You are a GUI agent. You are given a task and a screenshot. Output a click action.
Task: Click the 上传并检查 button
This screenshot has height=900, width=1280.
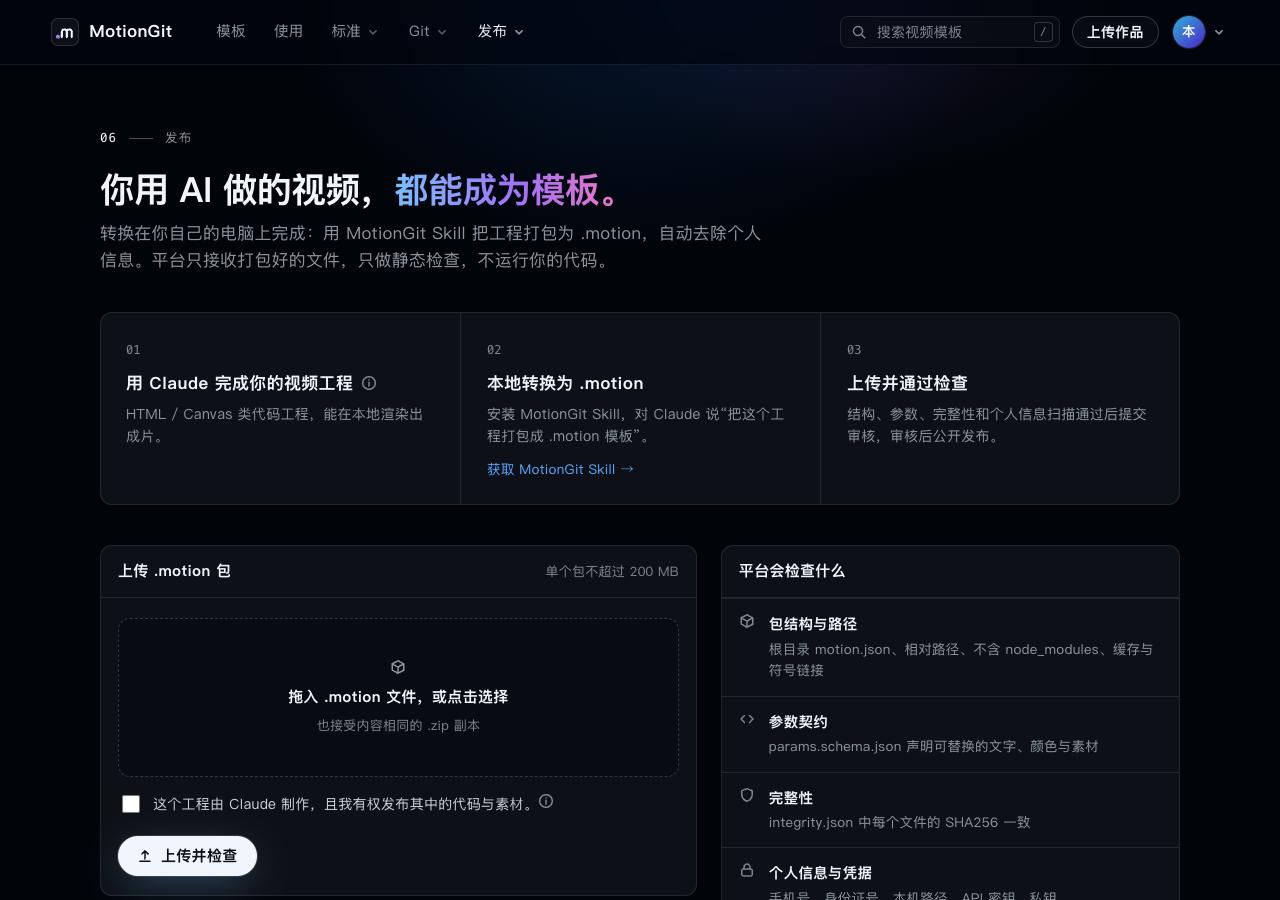[187, 856]
